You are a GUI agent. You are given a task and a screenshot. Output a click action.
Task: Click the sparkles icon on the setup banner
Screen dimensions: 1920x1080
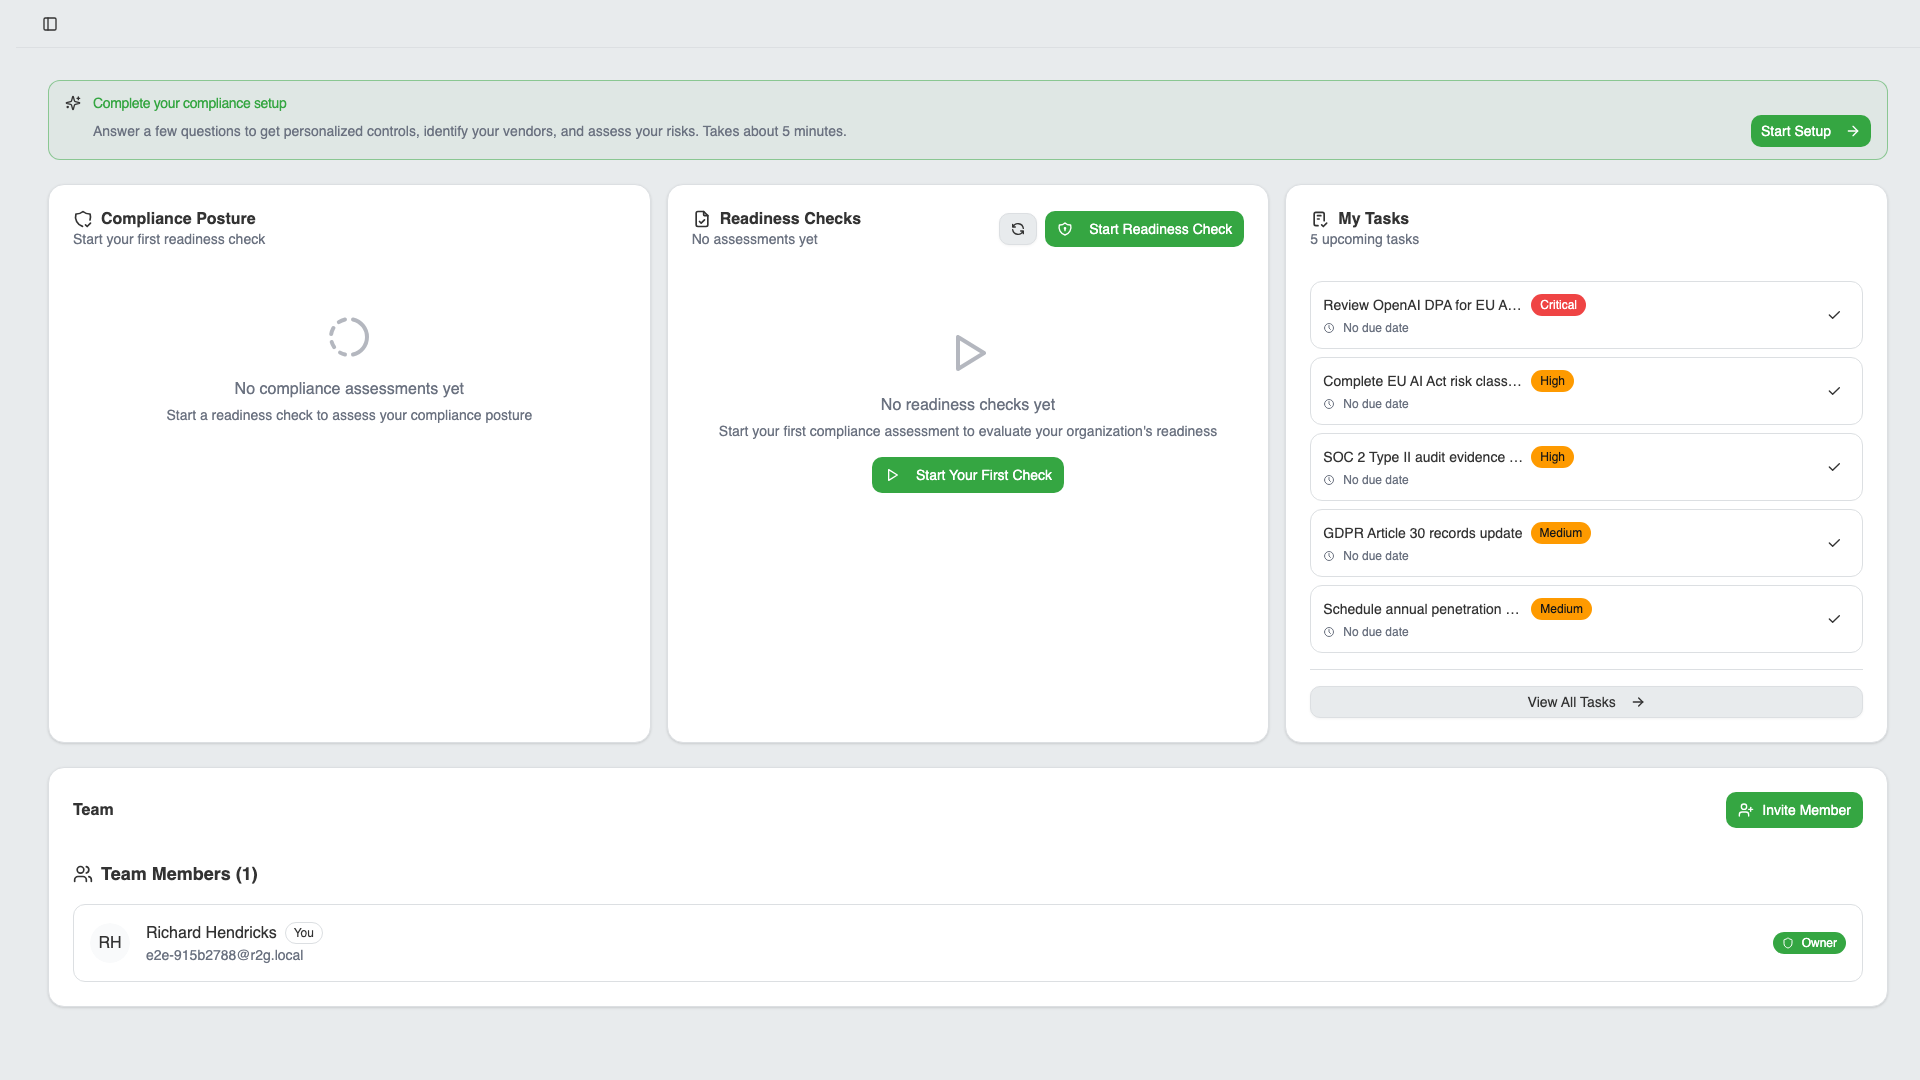click(73, 103)
